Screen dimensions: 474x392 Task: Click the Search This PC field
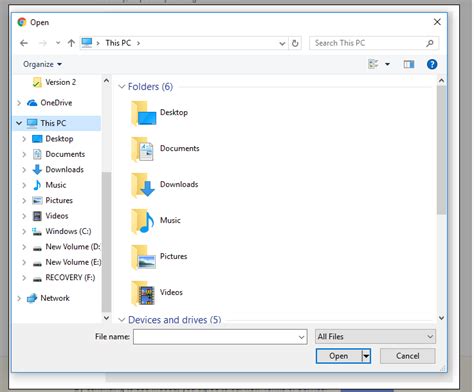(374, 43)
